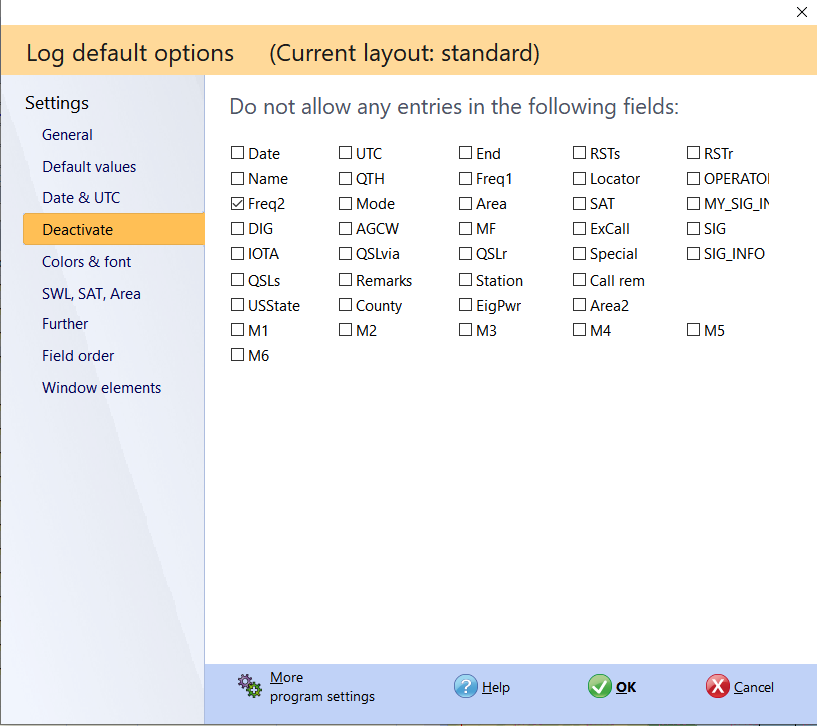Open the Window elements settings page
This screenshot has height=726, width=817.
click(x=102, y=388)
